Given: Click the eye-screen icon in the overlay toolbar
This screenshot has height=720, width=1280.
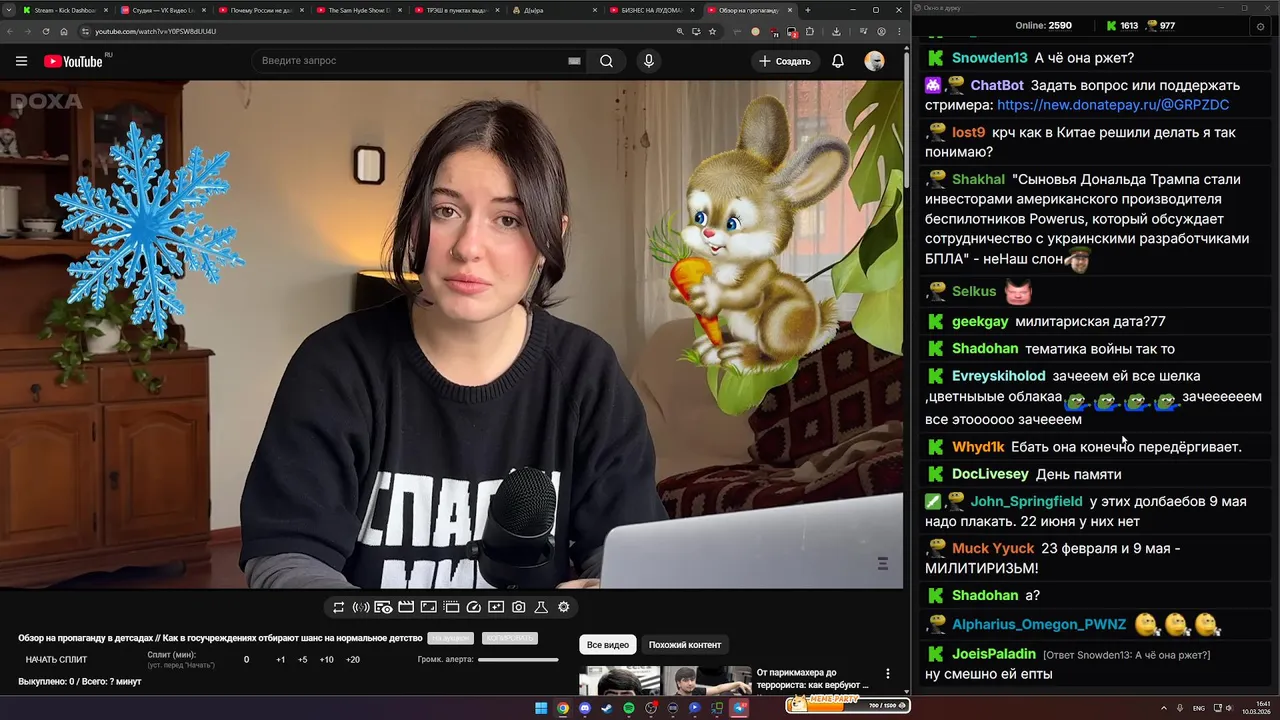Looking at the screenshot, I should tap(383, 607).
